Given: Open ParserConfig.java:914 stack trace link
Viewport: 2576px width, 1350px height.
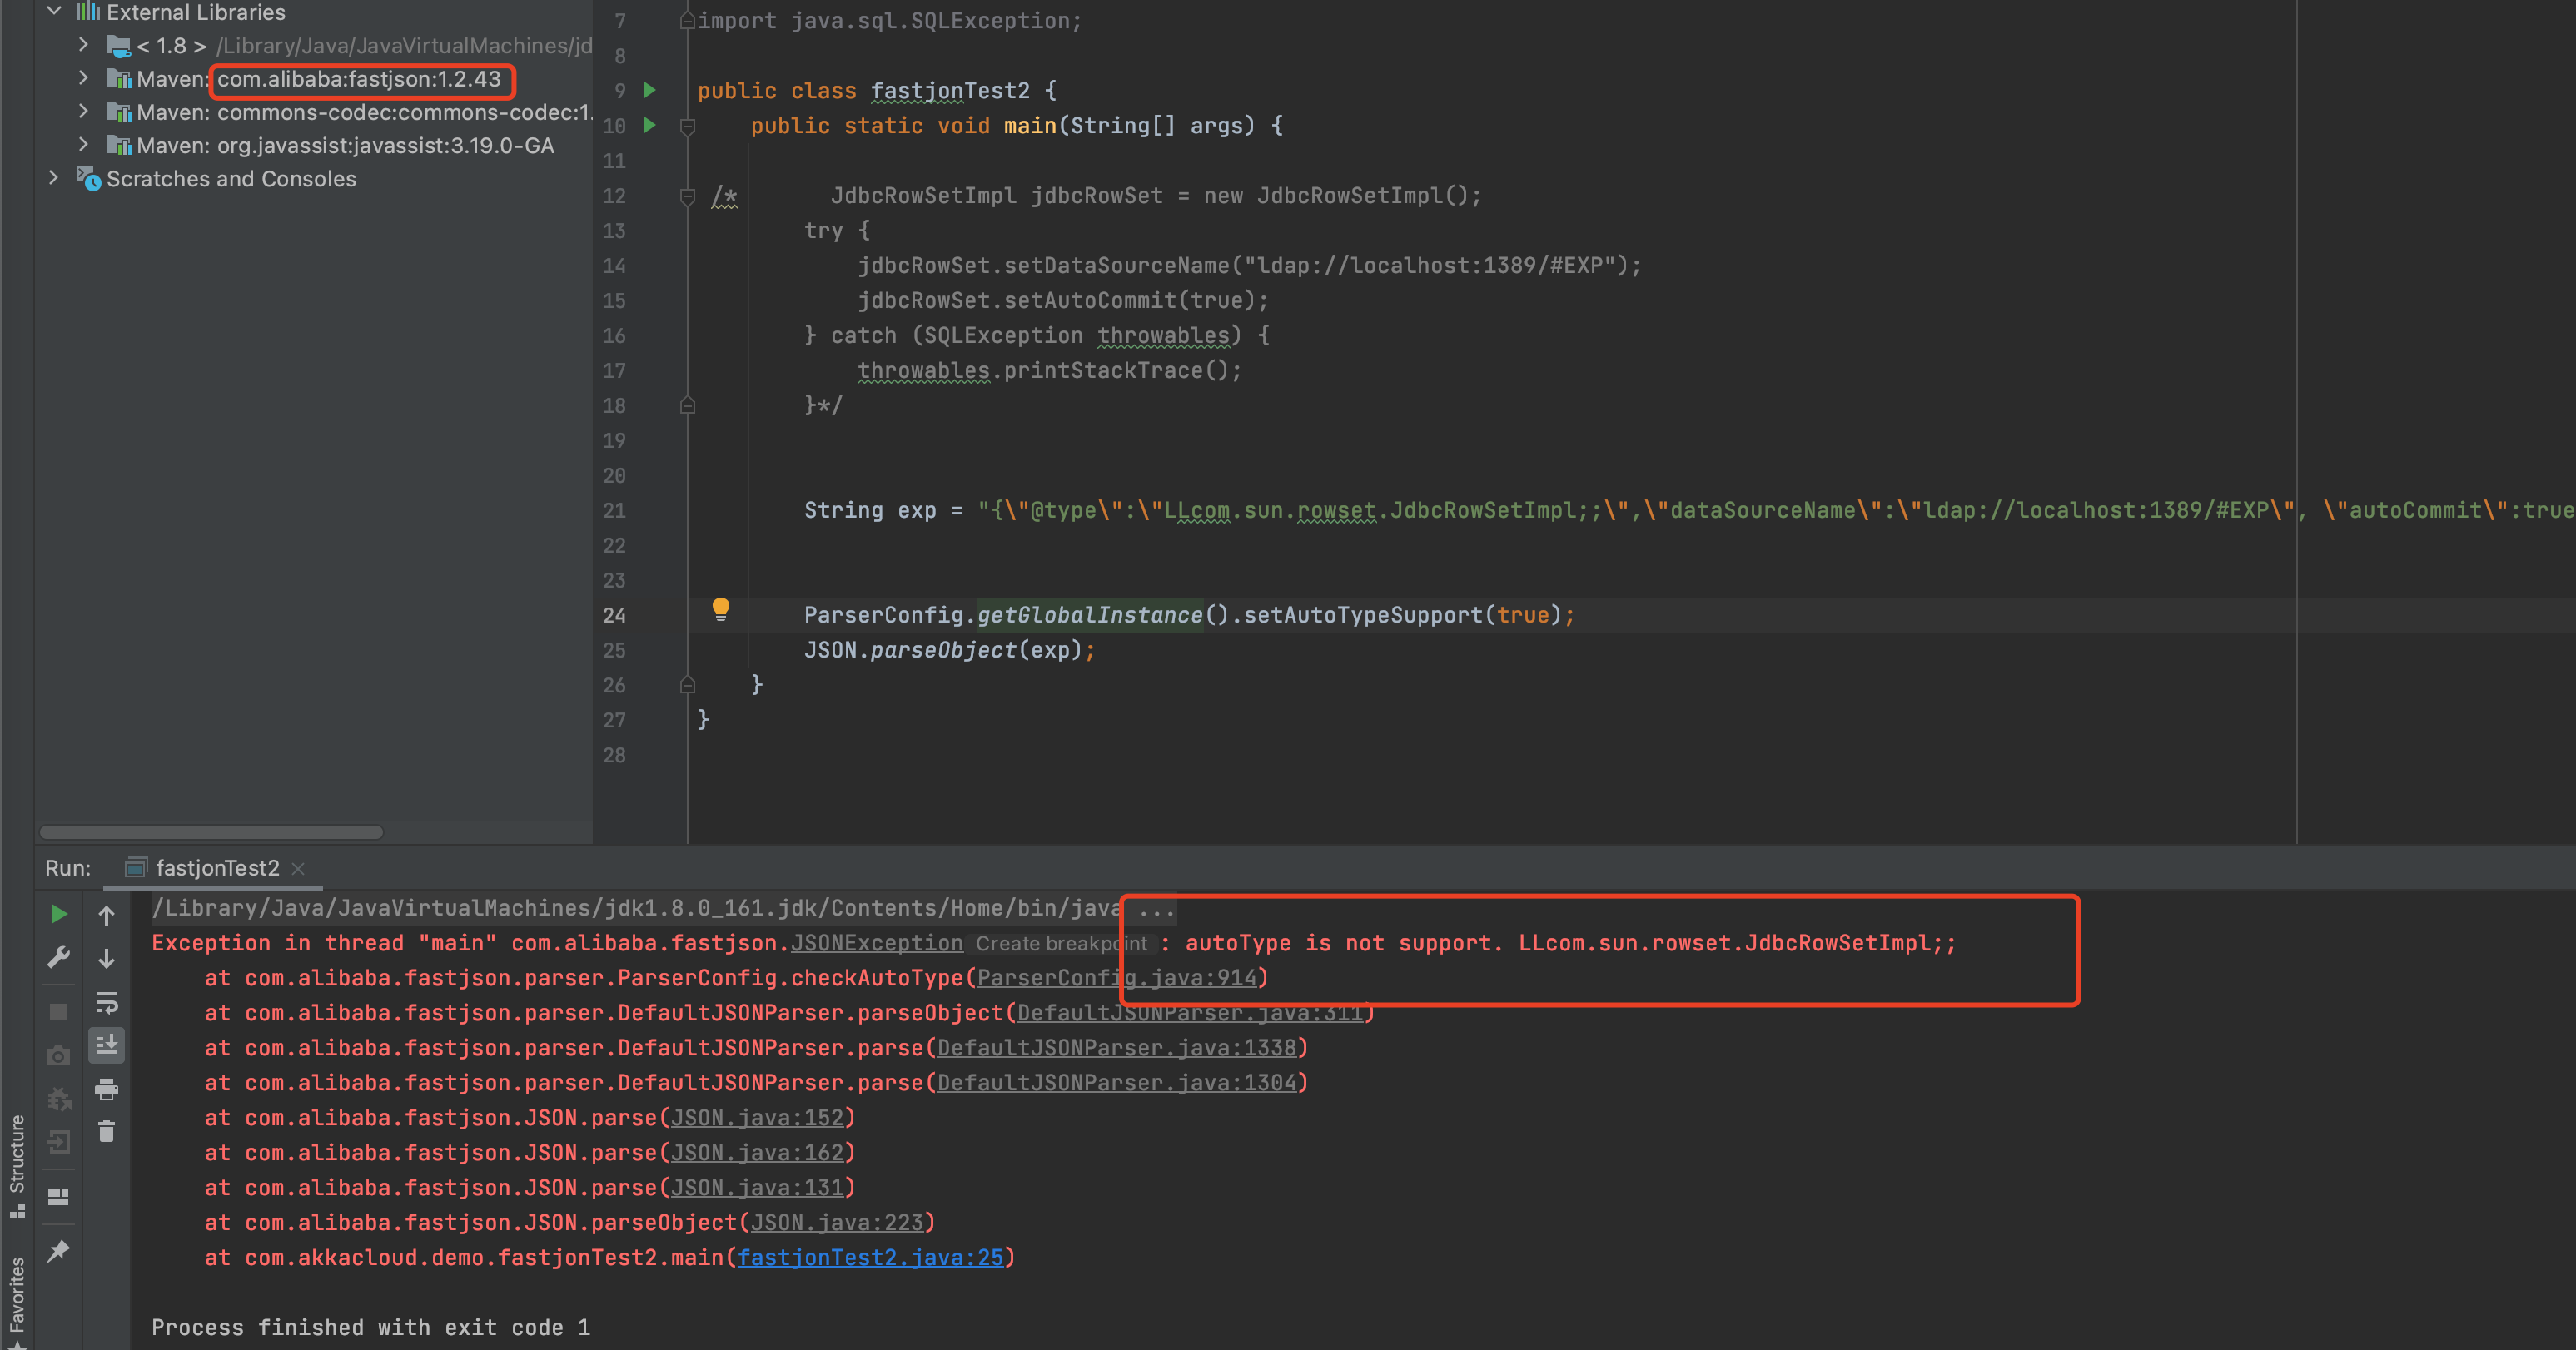Looking at the screenshot, I should [1116, 978].
